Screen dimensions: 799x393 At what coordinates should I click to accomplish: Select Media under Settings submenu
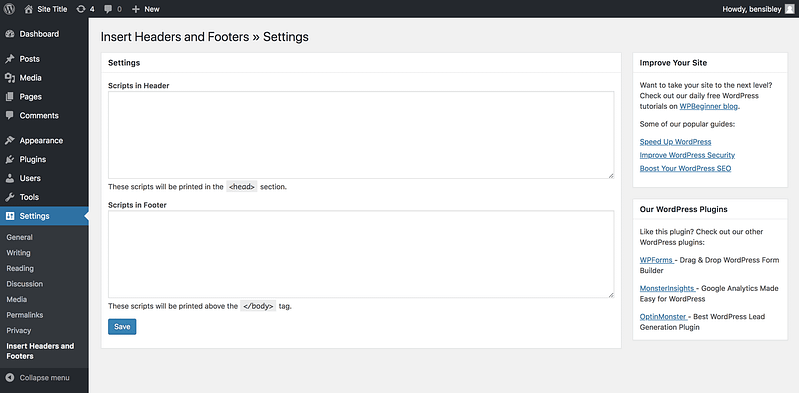tap(16, 299)
